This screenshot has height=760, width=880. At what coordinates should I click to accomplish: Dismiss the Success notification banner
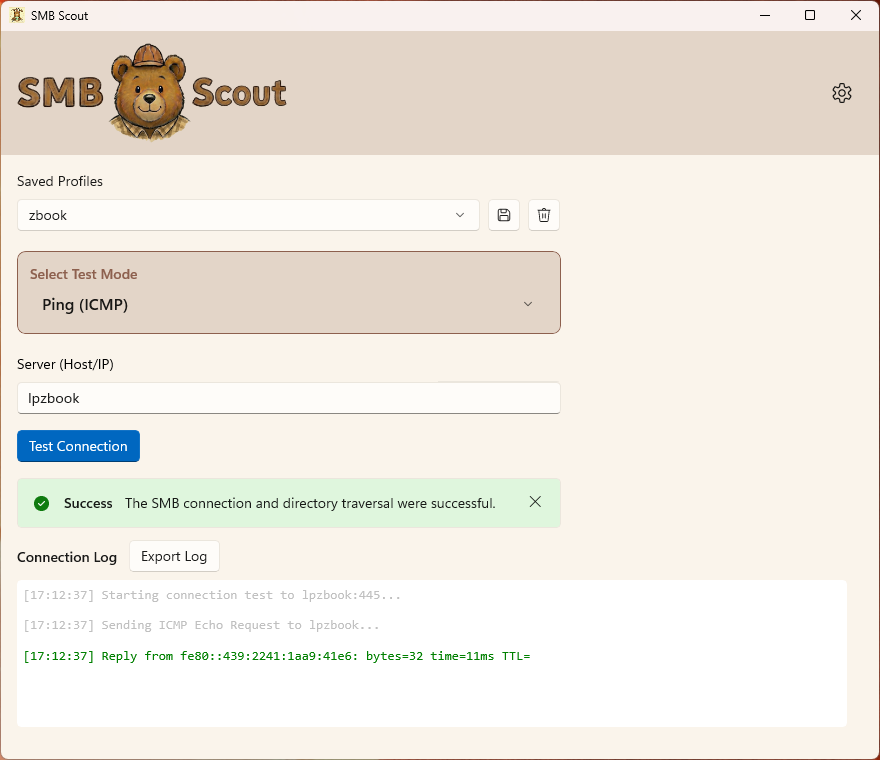[535, 502]
